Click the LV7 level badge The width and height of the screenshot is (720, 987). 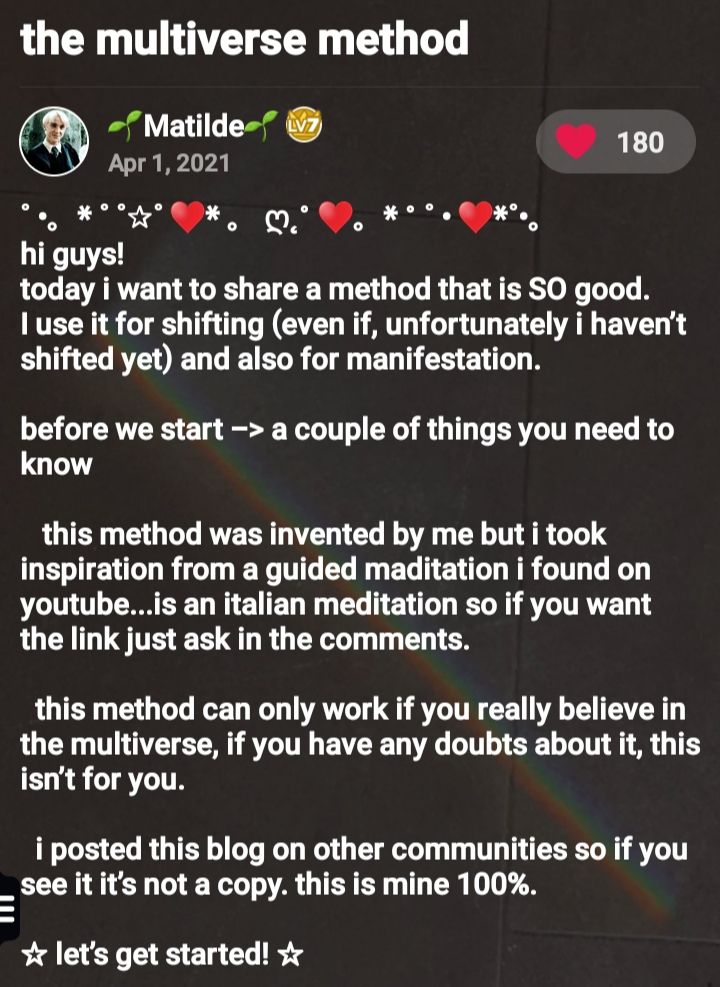pos(304,125)
